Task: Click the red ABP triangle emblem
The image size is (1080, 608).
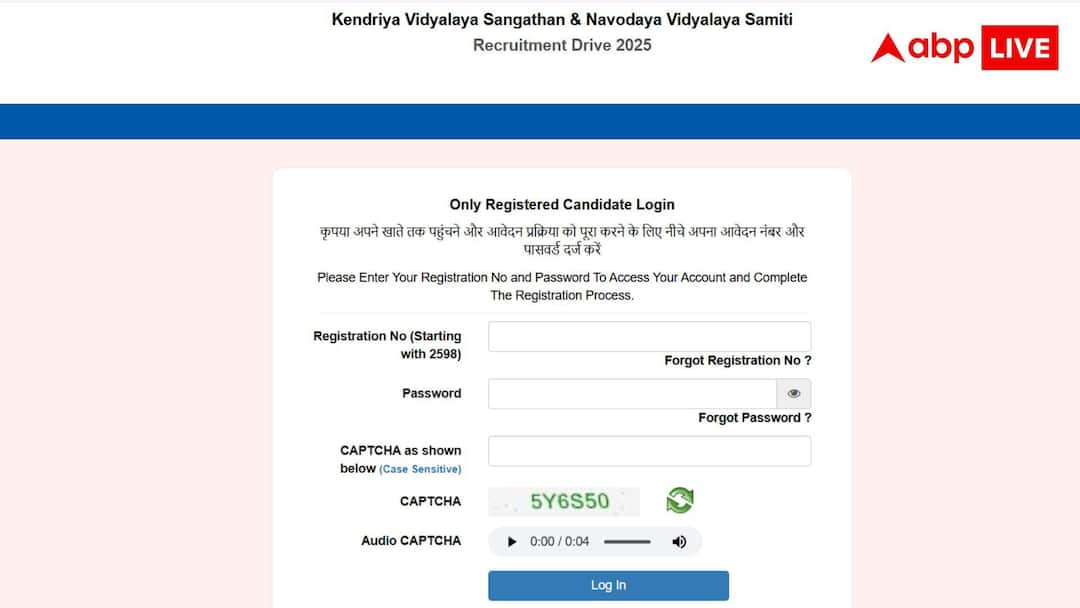Action: click(886, 48)
